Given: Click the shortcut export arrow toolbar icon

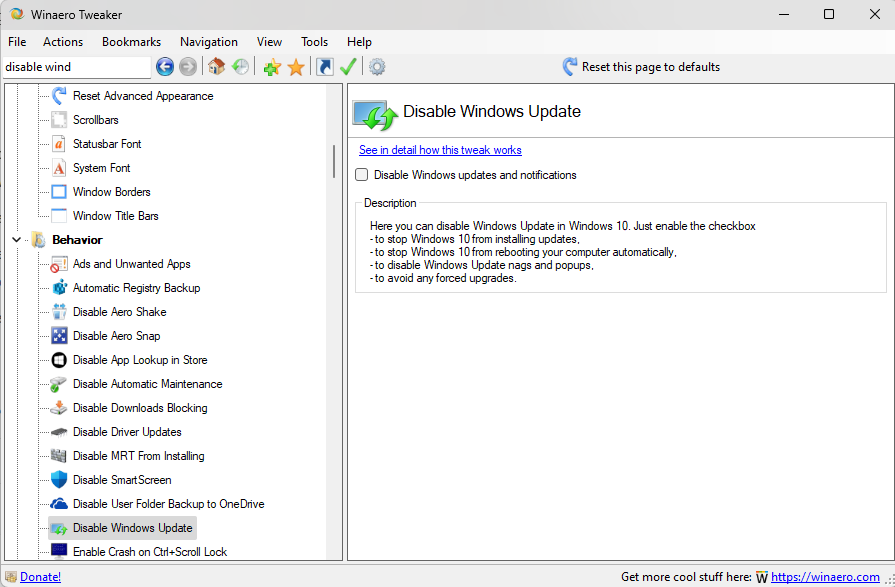Looking at the screenshot, I should (325, 67).
